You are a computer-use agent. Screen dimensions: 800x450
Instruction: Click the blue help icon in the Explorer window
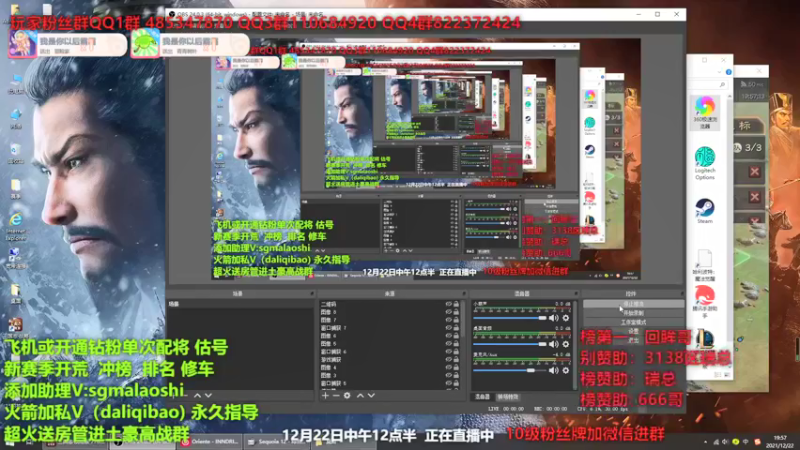pos(728,72)
